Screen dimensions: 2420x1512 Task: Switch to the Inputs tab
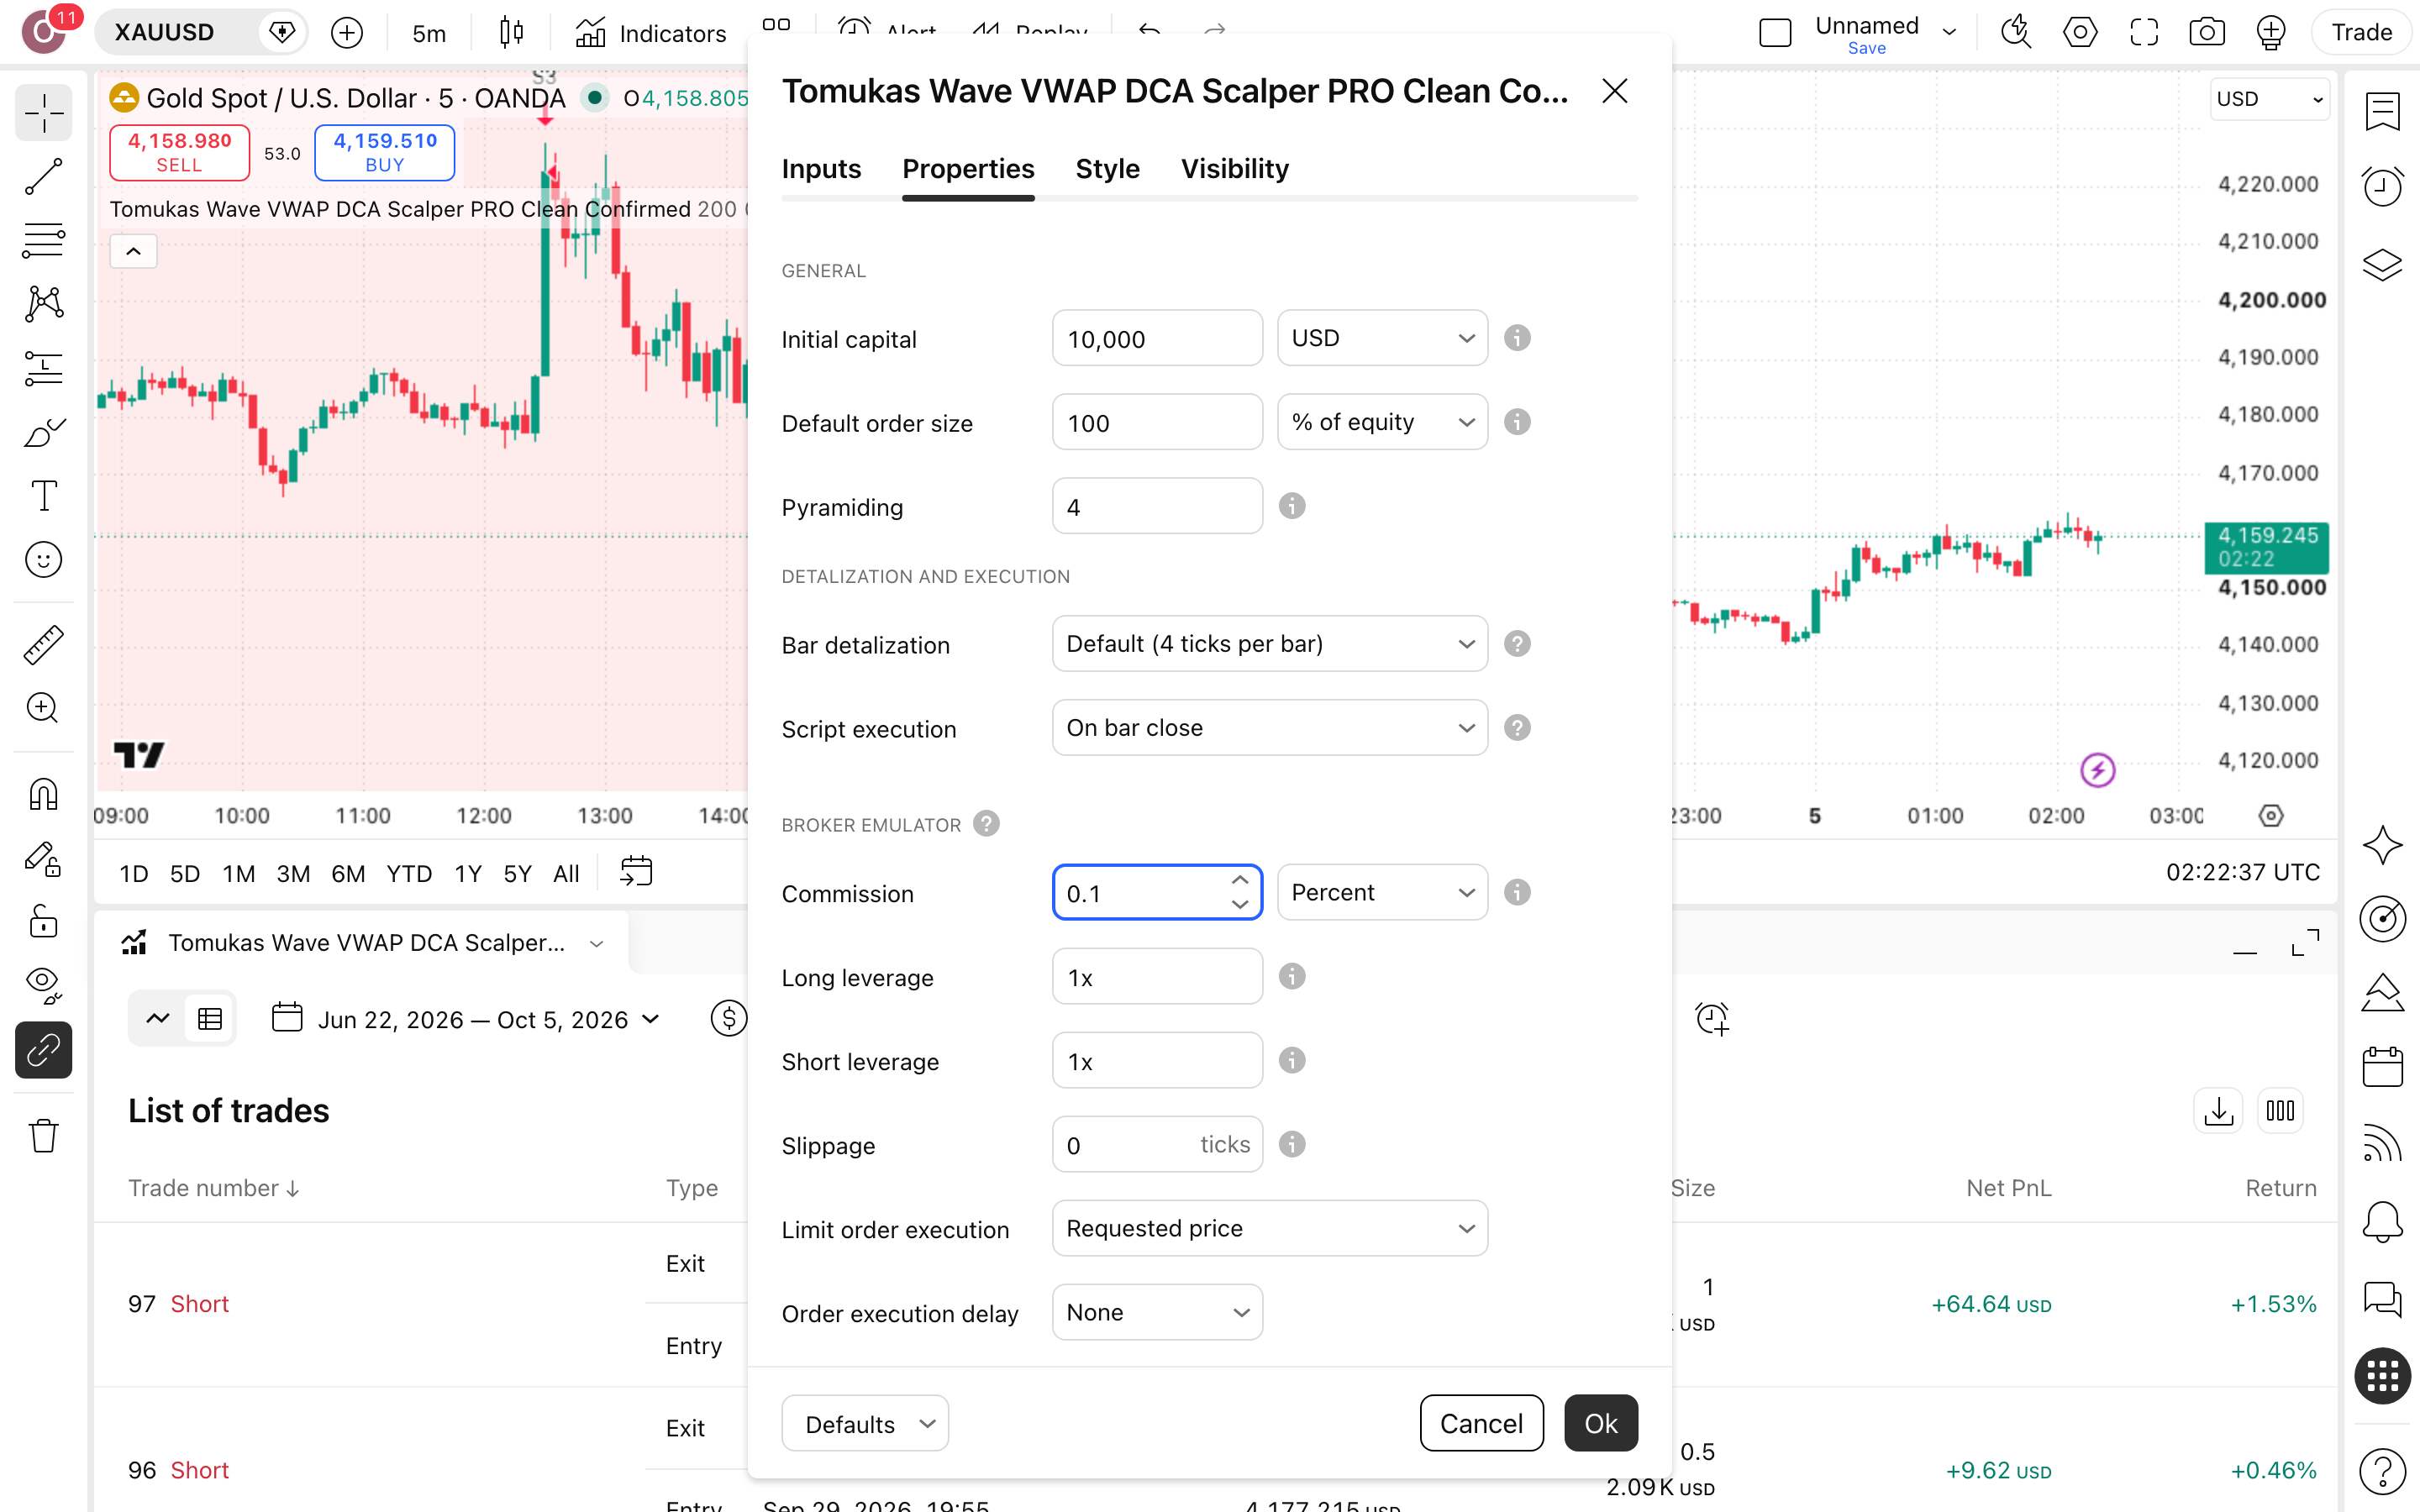coord(821,169)
